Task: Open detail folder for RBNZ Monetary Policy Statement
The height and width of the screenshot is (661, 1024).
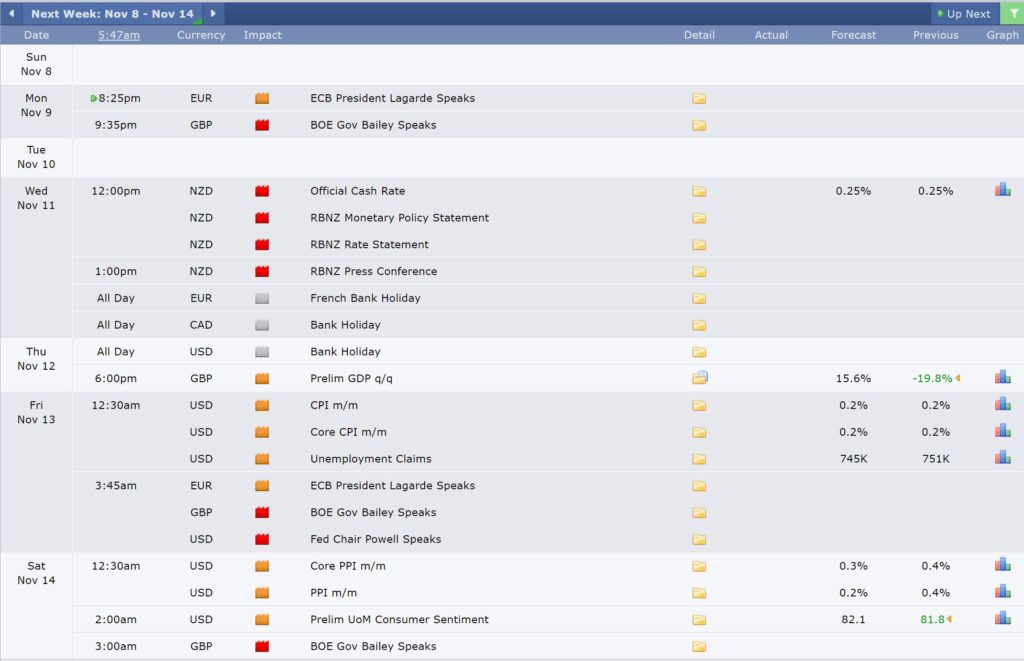Action: [x=699, y=218]
